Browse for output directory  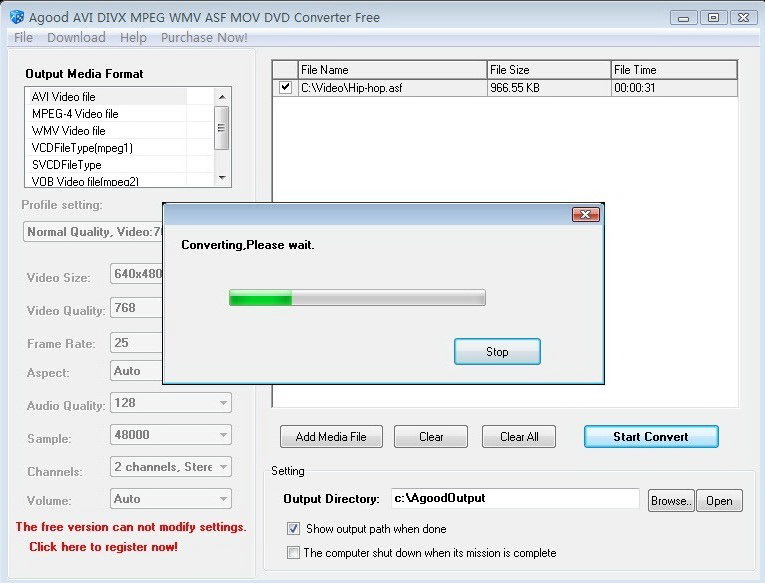(671, 501)
